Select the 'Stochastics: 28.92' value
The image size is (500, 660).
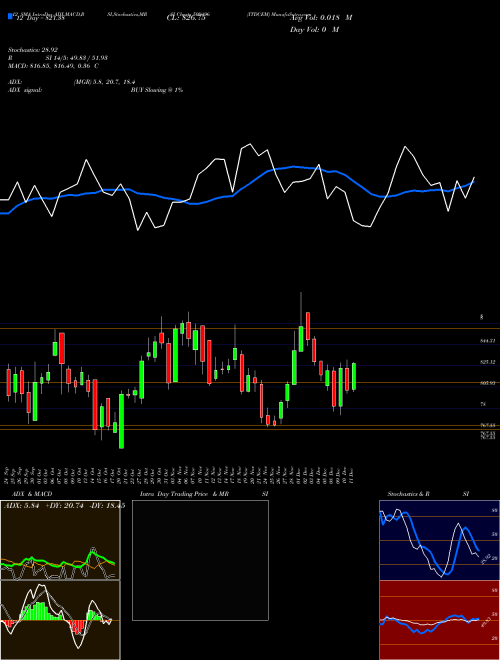click(32, 50)
